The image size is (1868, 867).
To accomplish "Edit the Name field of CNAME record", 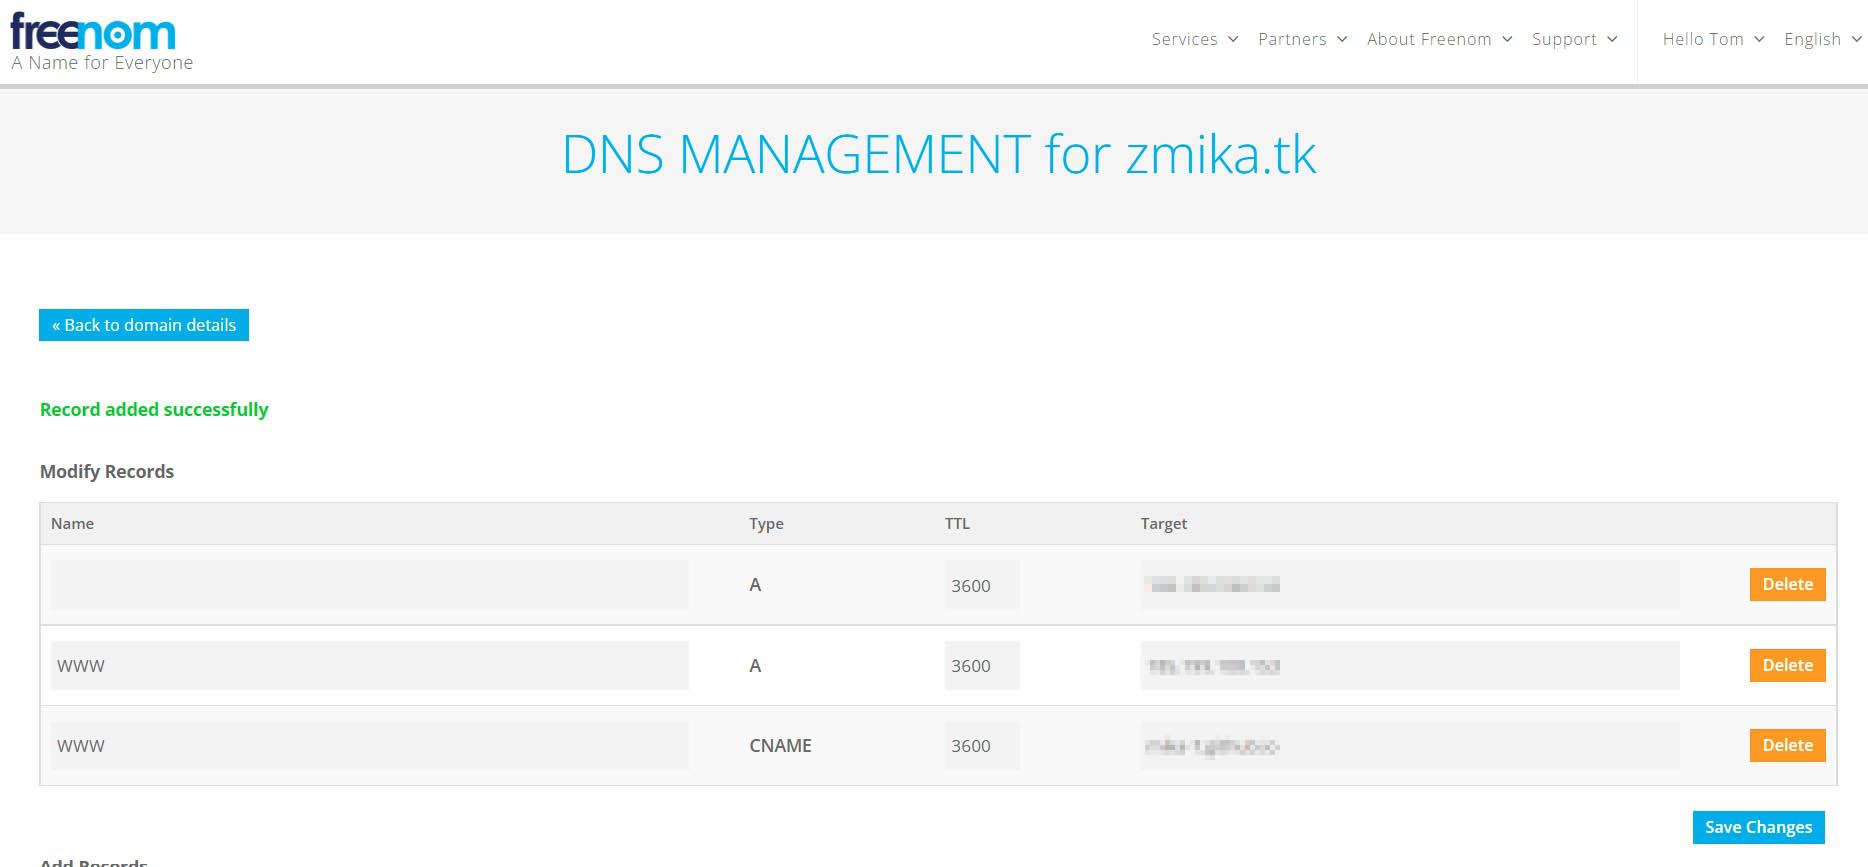I will click(x=369, y=745).
